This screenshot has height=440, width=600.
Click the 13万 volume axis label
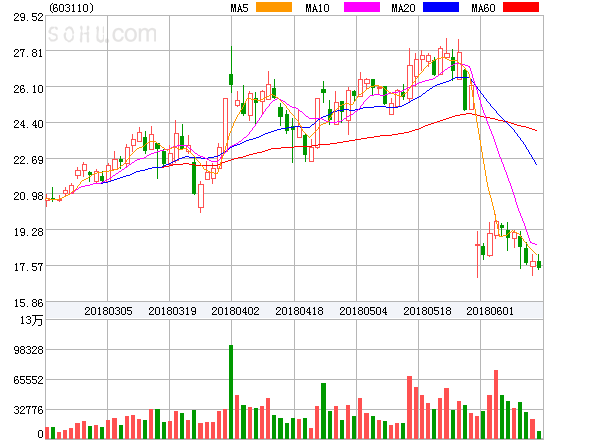[32, 320]
